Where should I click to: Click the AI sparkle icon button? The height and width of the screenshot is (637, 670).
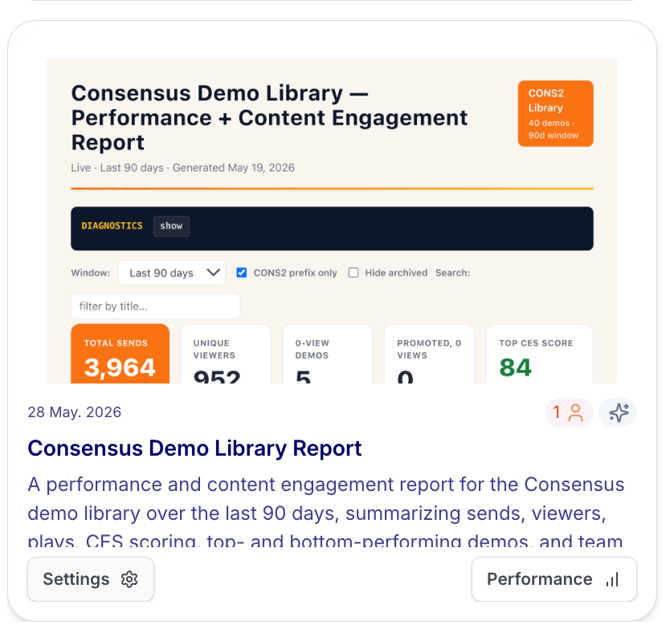pos(617,413)
